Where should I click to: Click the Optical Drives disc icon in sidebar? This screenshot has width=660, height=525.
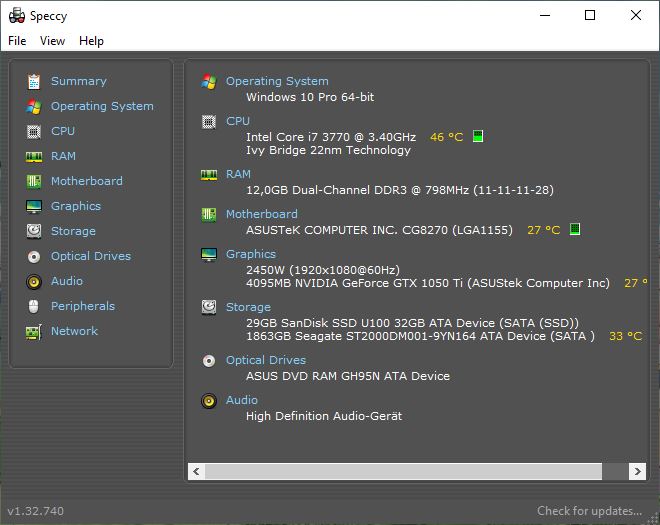34,257
